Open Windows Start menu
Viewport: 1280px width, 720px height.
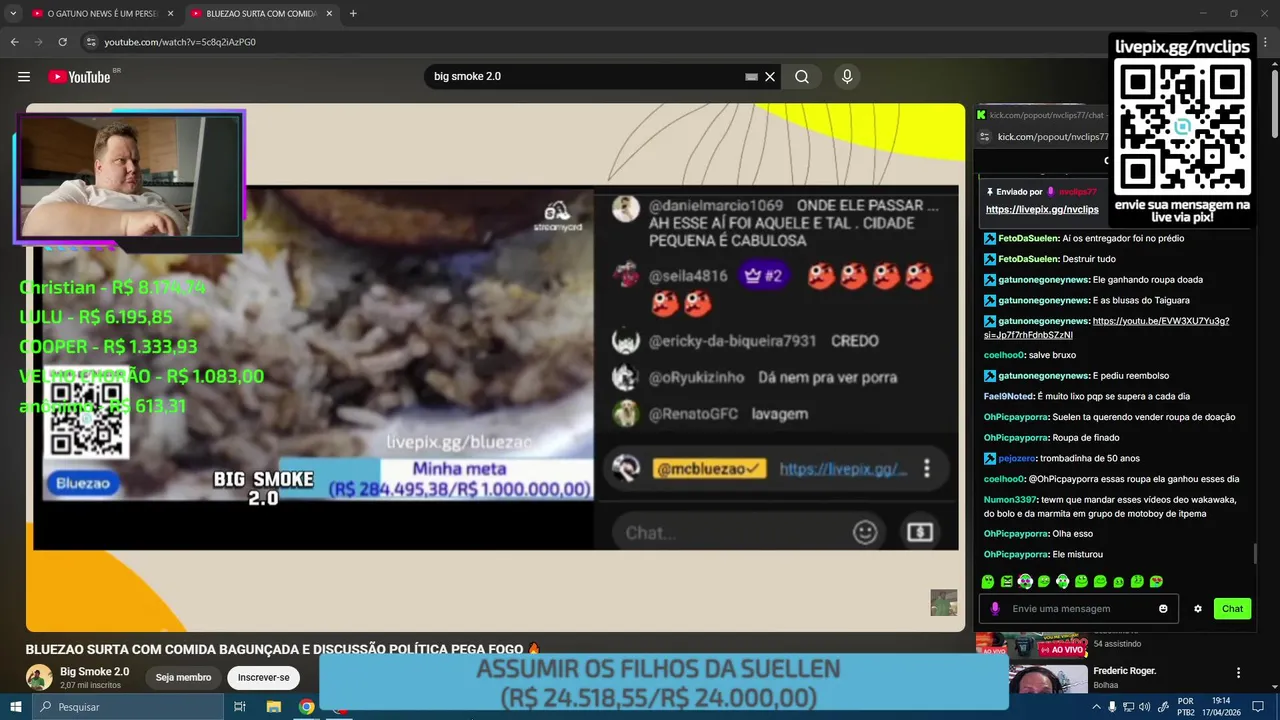pos(16,707)
